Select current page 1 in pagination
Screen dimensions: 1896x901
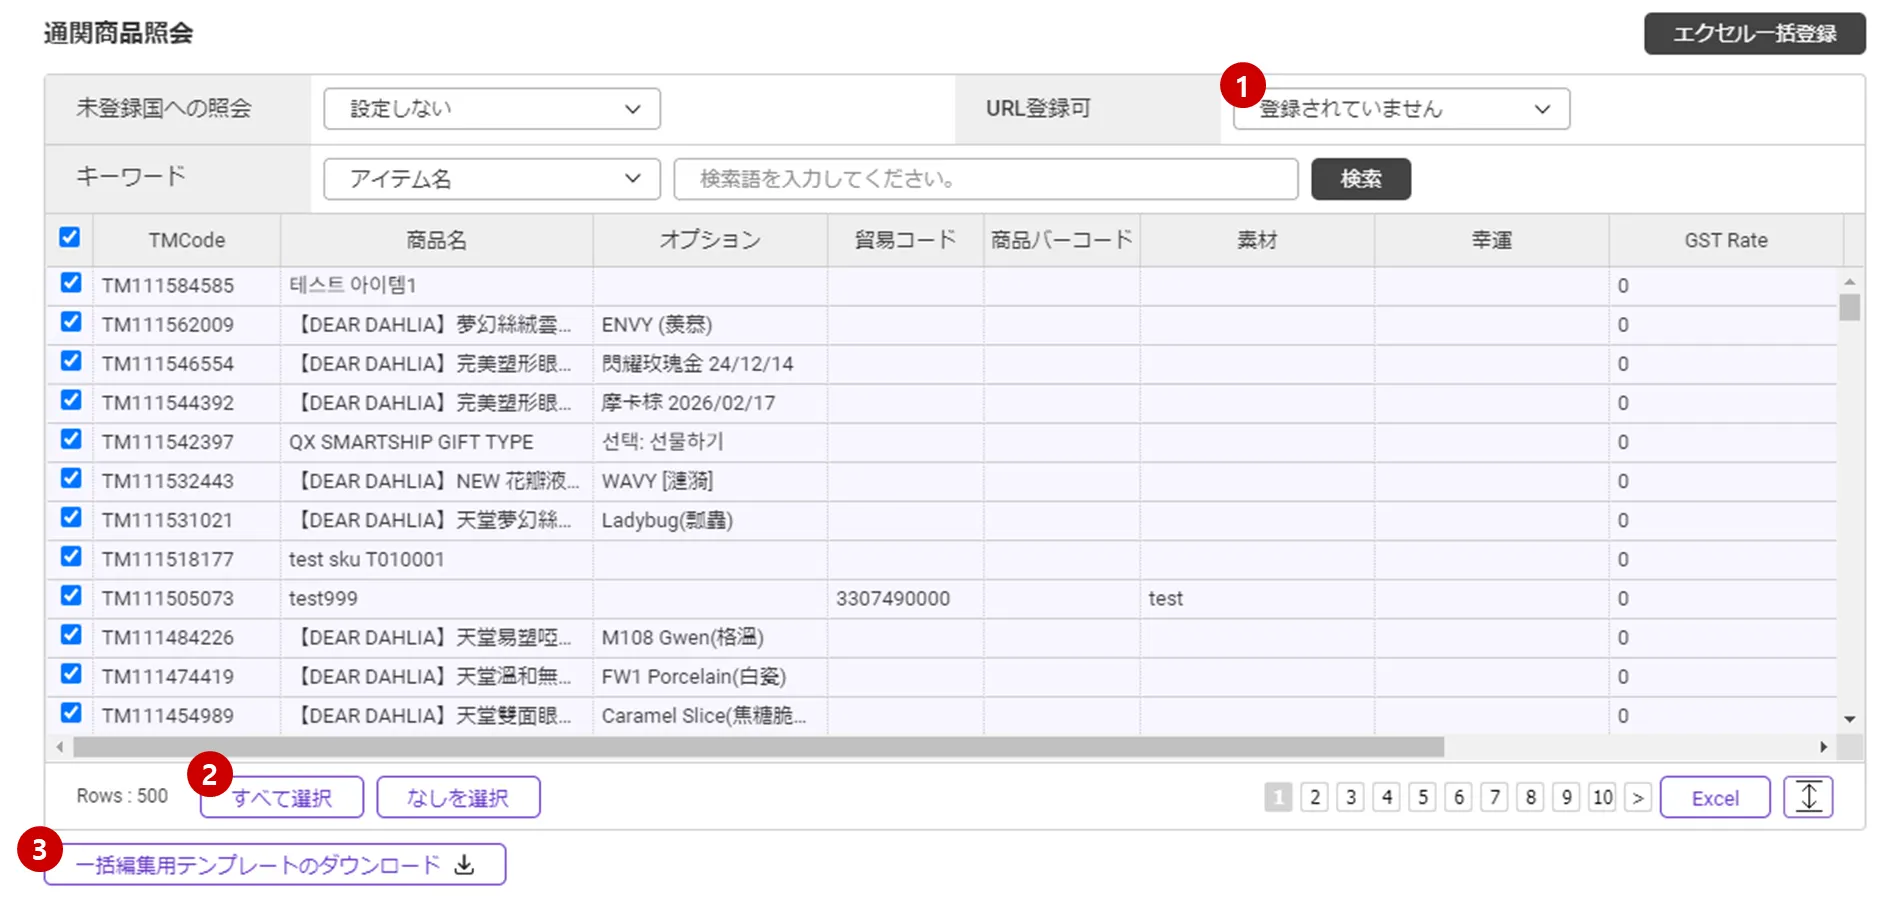click(1279, 797)
